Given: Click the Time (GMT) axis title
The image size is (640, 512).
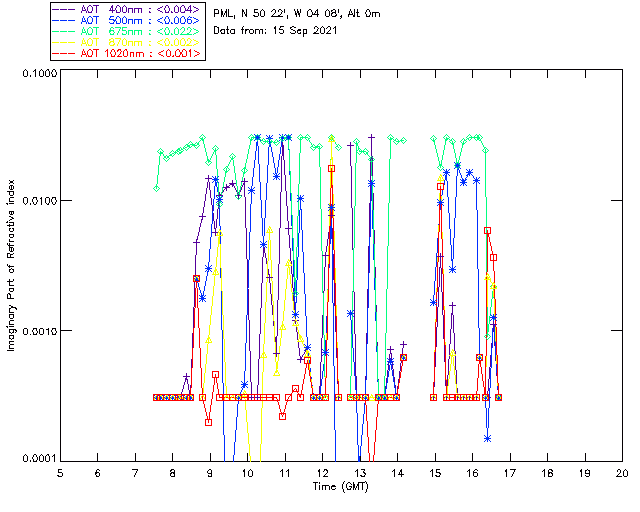Looking at the screenshot, I should coord(340,487).
